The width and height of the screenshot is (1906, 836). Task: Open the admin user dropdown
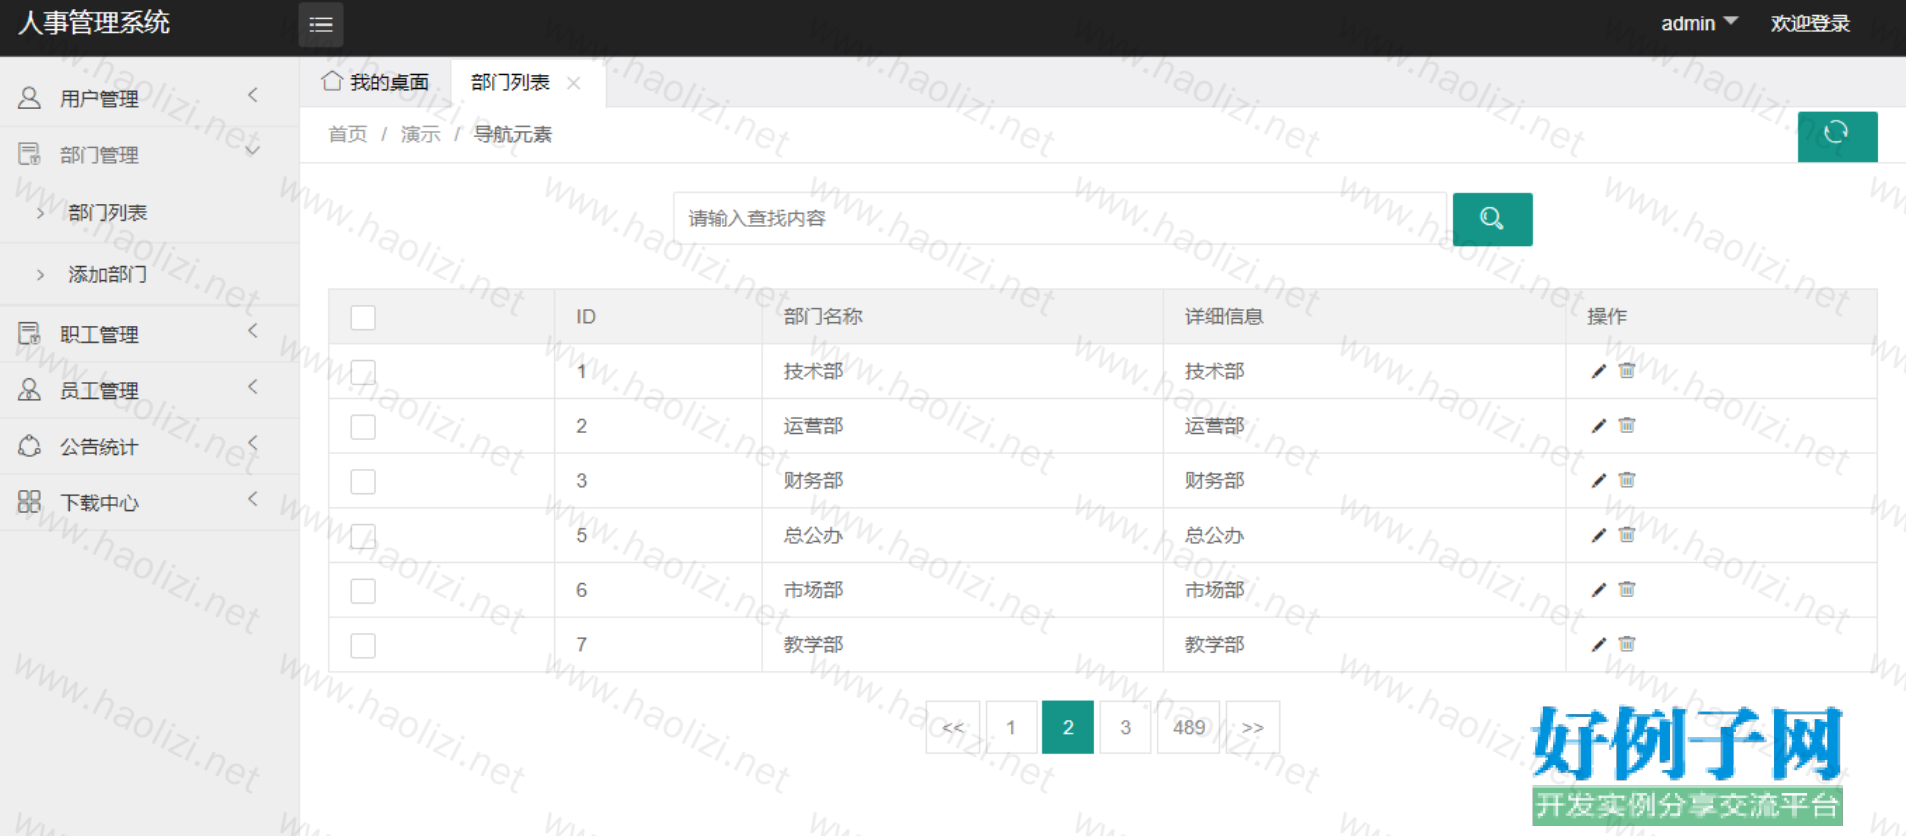pos(1698,23)
